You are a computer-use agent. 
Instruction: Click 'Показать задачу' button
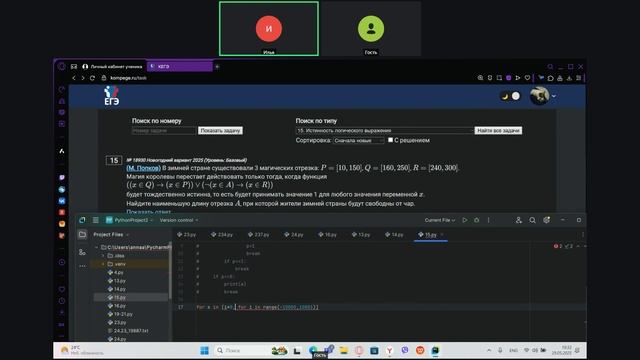(220, 131)
